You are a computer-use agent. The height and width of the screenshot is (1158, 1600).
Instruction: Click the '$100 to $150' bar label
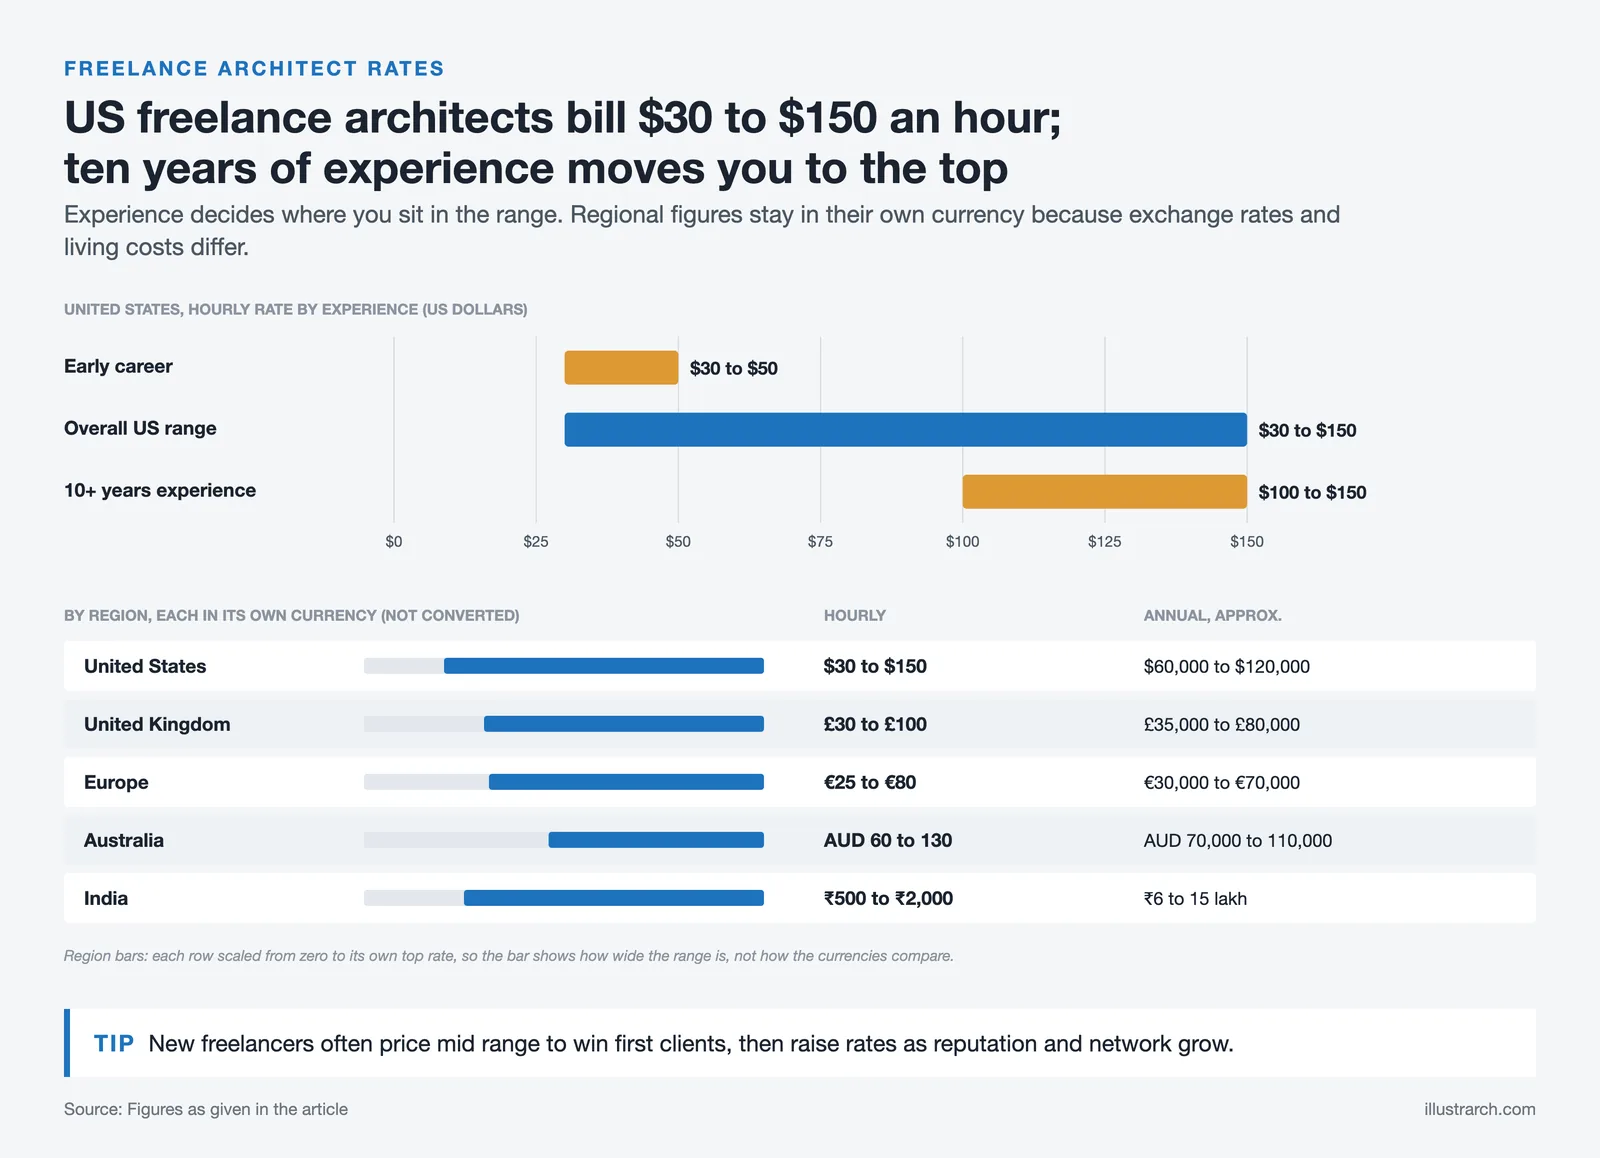click(x=1312, y=492)
